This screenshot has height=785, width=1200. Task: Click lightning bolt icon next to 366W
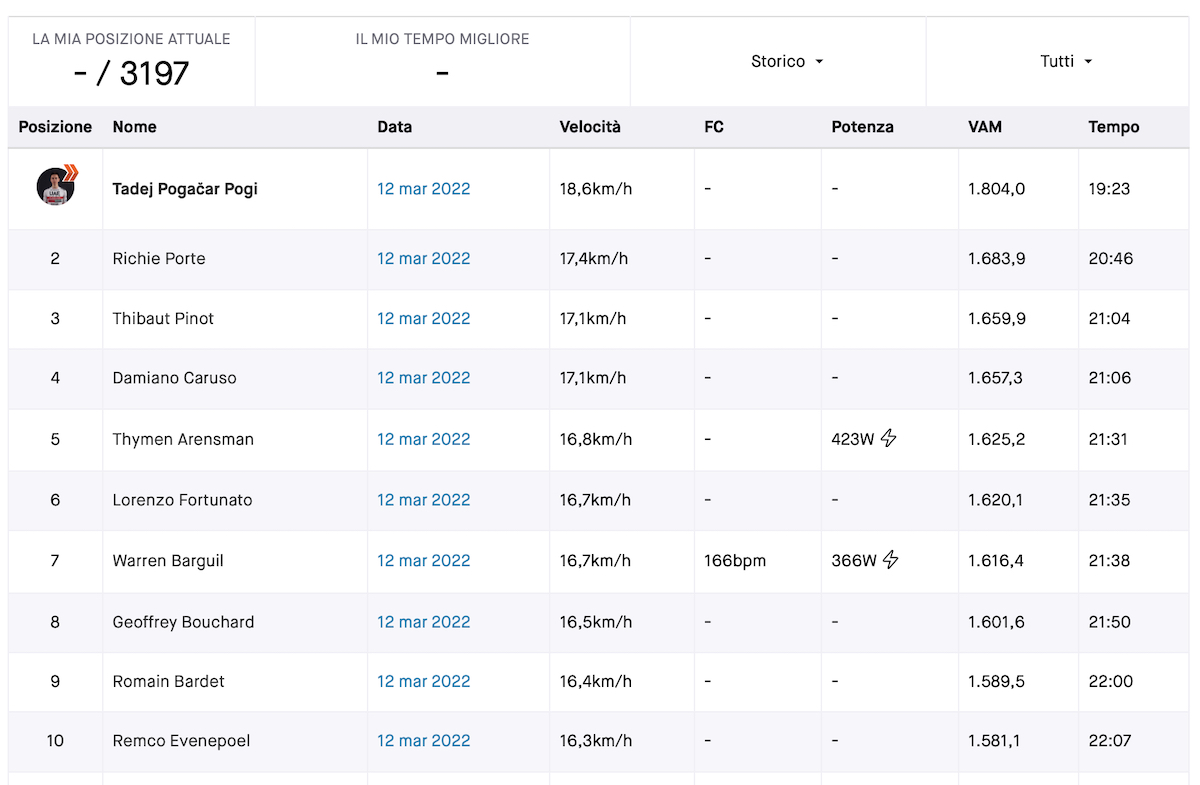[890, 560]
